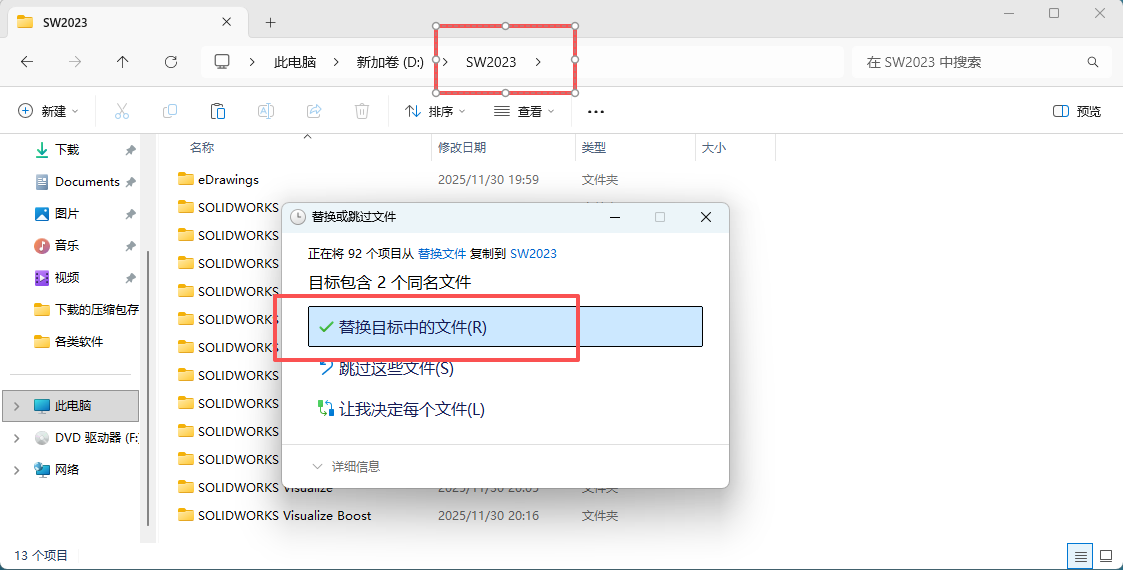This screenshot has width=1123, height=570.
Task: Switch to details view icon in status bar
Action: coord(1080,556)
